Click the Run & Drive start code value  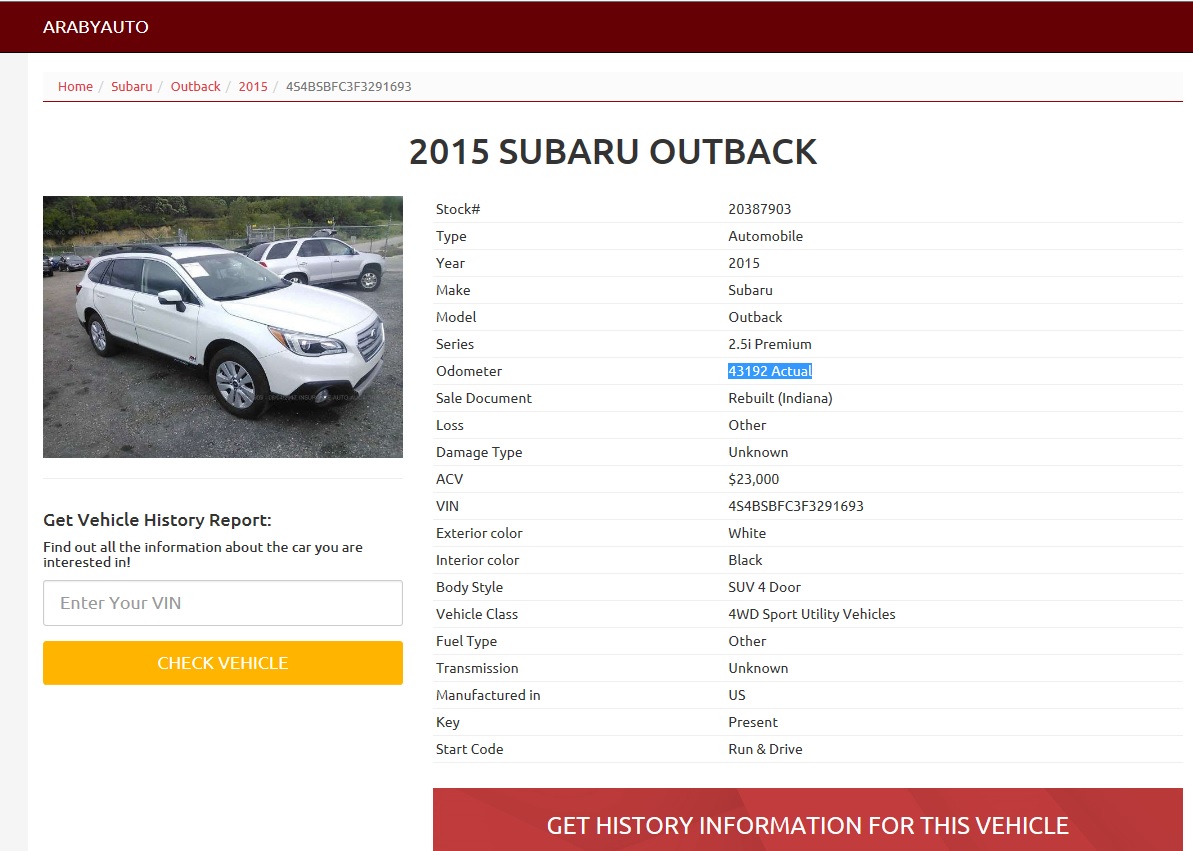pyautogui.click(x=765, y=749)
